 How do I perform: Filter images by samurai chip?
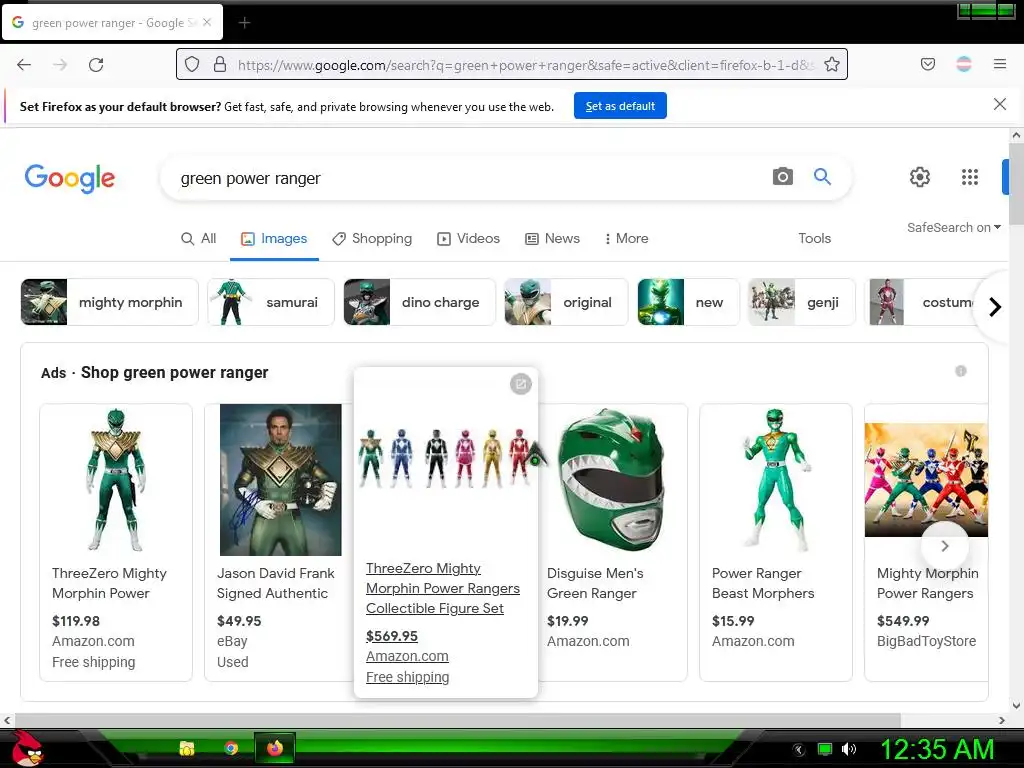click(271, 302)
